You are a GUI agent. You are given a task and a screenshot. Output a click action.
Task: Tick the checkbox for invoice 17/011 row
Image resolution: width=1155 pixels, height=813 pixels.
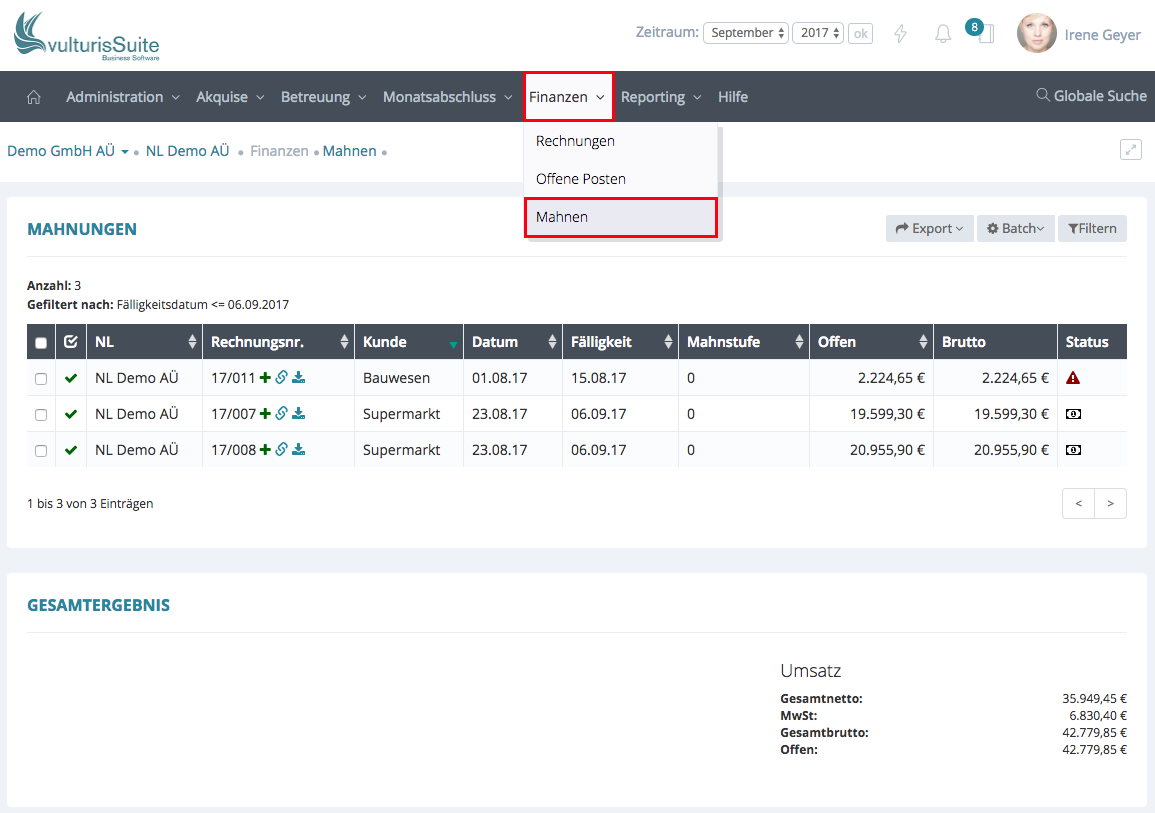[x=41, y=379]
